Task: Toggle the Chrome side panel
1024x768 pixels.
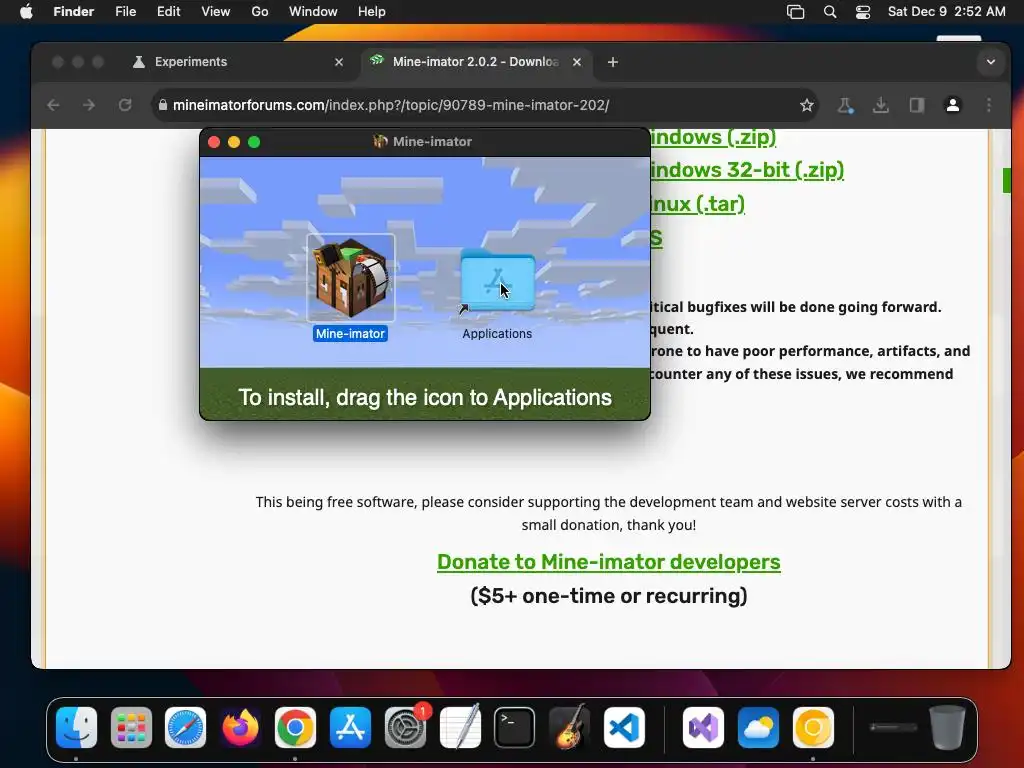Action: tap(917, 105)
